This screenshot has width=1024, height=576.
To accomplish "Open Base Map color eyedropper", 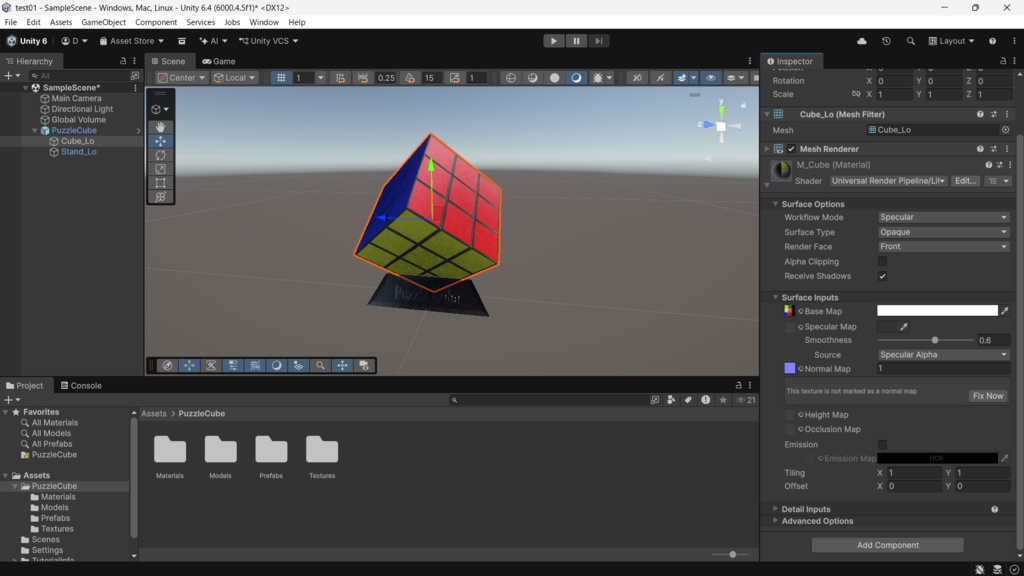I will [1005, 311].
